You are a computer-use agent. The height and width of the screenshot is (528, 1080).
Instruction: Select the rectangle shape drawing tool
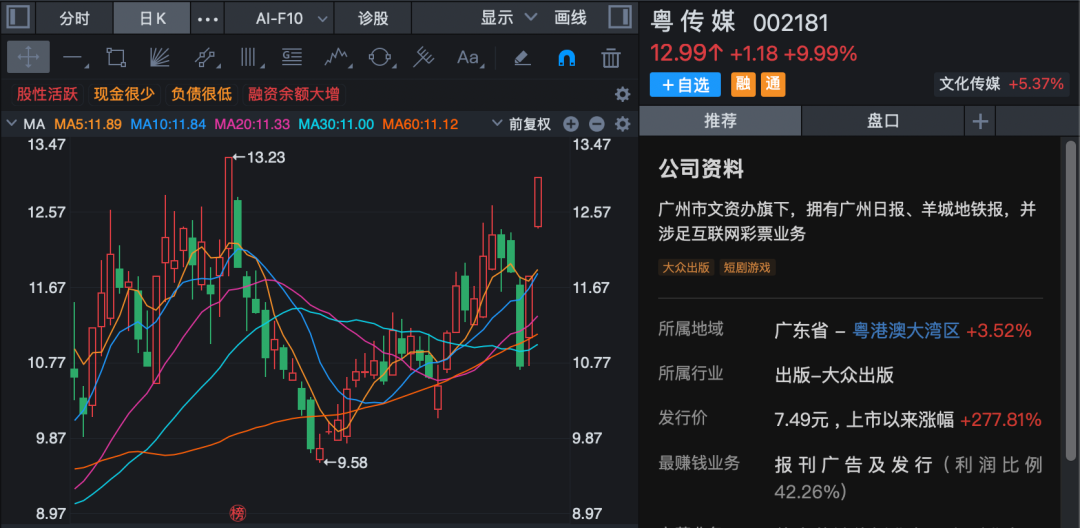(x=116, y=57)
